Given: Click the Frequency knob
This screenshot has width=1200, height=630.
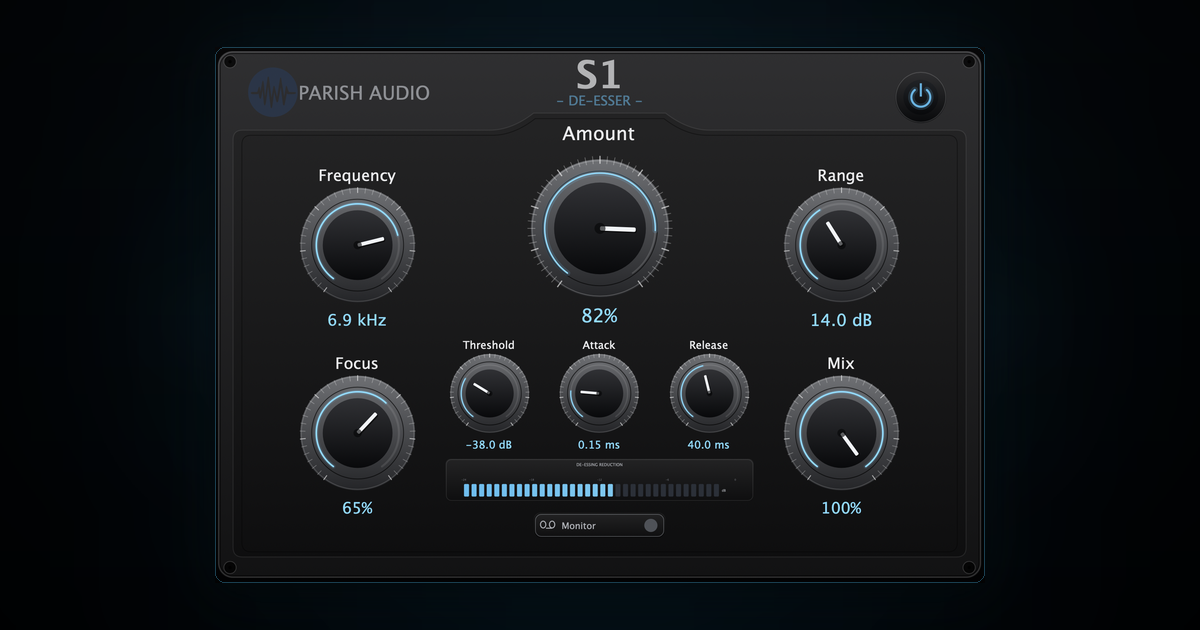Looking at the screenshot, I should [x=358, y=245].
